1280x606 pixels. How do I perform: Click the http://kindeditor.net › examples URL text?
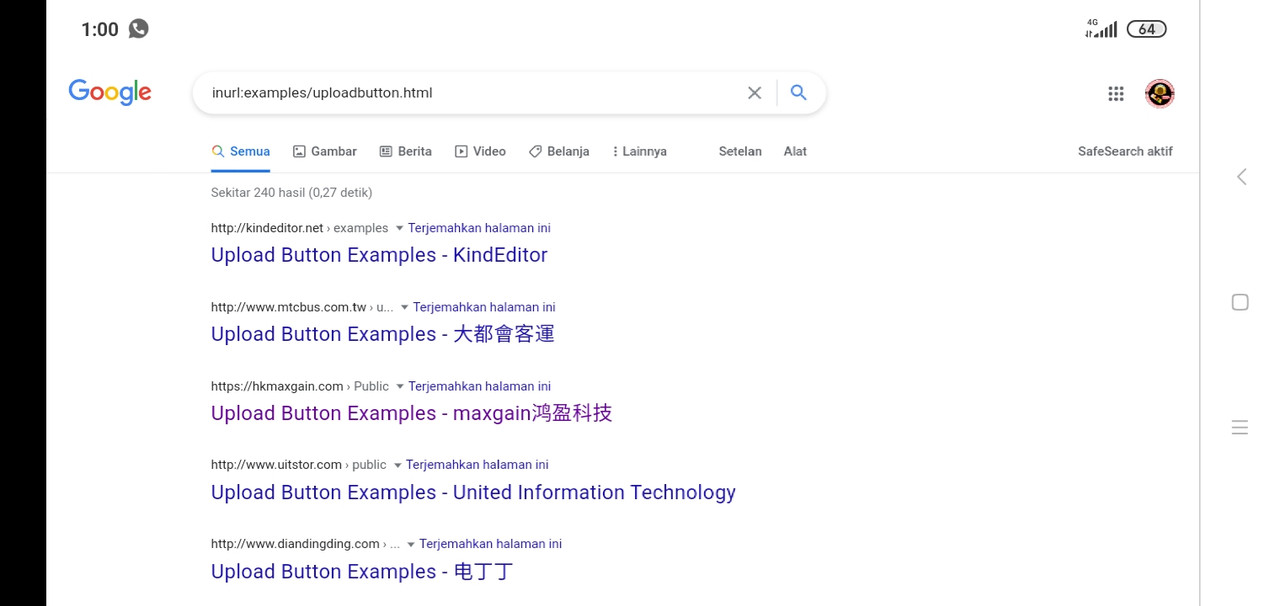pos(299,228)
